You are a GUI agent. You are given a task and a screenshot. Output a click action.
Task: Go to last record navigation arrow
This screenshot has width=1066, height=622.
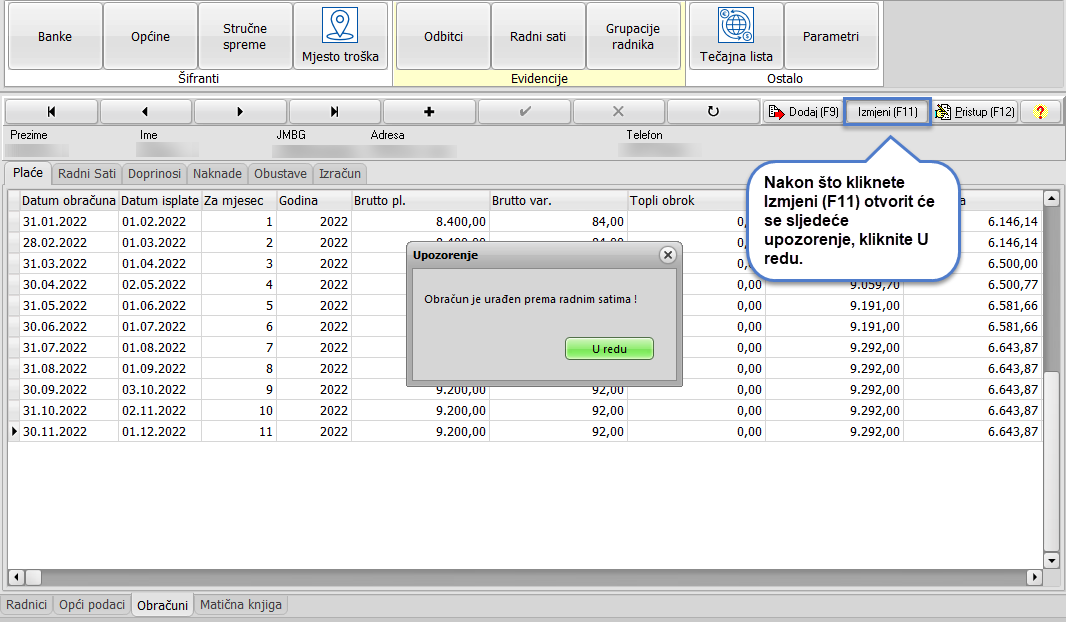pos(334,111)
